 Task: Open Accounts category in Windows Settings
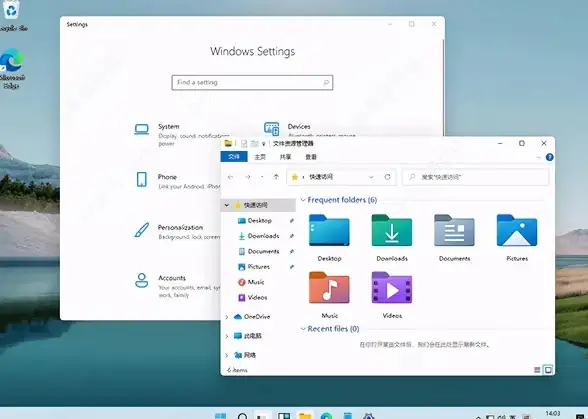coord(177,286)
